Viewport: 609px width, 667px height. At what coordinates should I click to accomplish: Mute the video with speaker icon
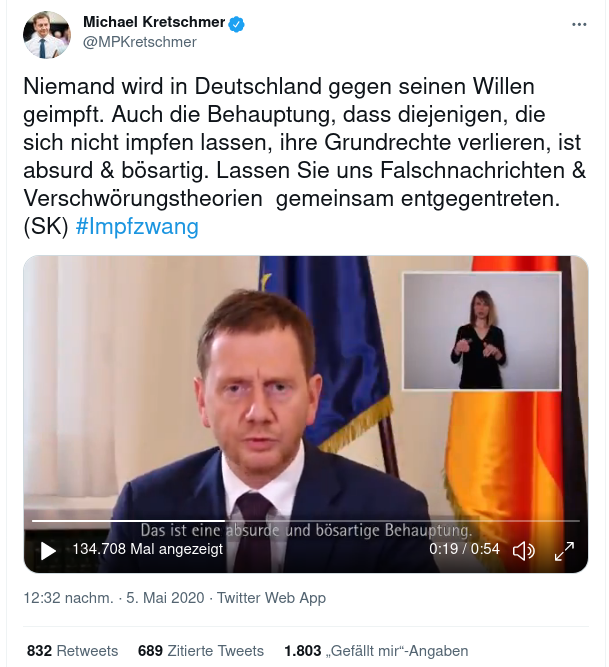[524, 551]
